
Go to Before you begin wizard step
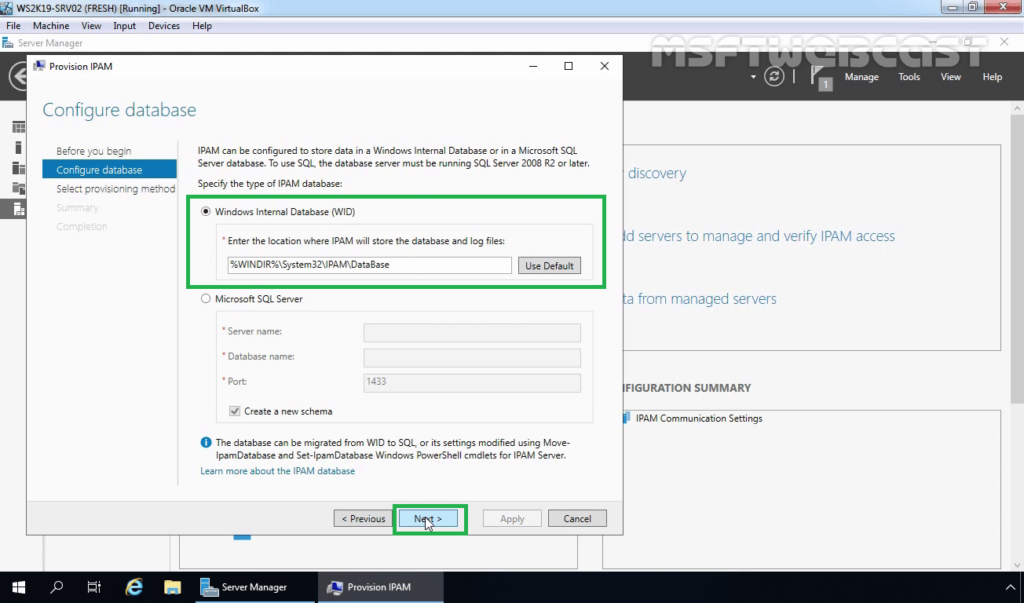click(x=93, y=151)
